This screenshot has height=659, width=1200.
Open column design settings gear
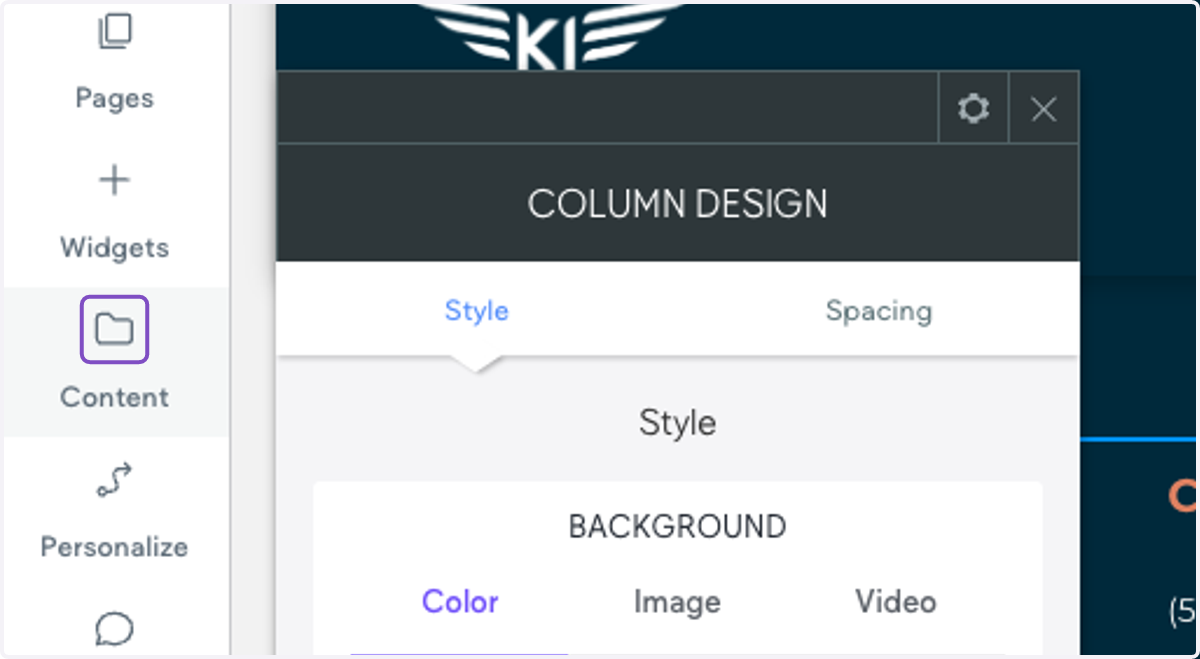[973, 108]
